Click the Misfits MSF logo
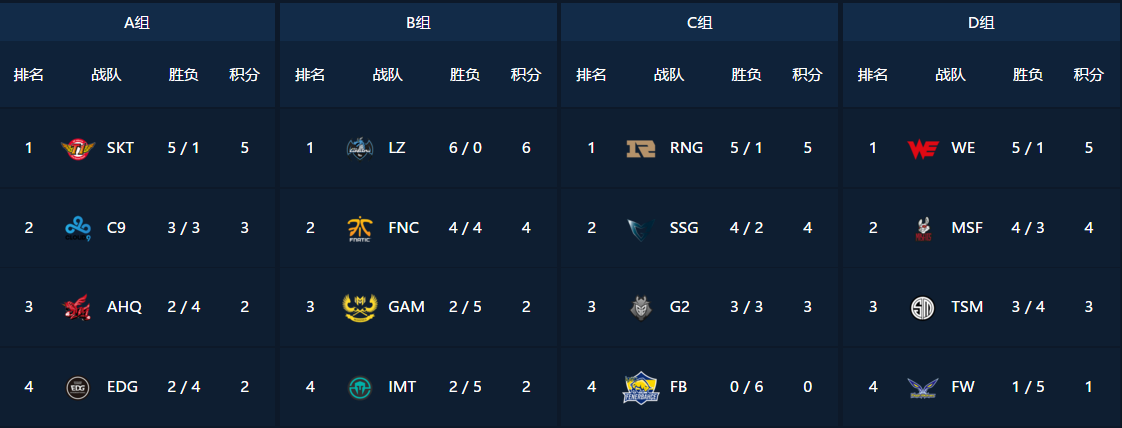 click(x=922, y=228)
